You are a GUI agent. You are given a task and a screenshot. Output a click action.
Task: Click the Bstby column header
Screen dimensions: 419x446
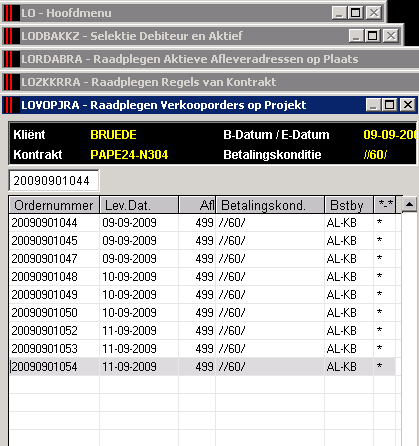[x=349, y=205]
